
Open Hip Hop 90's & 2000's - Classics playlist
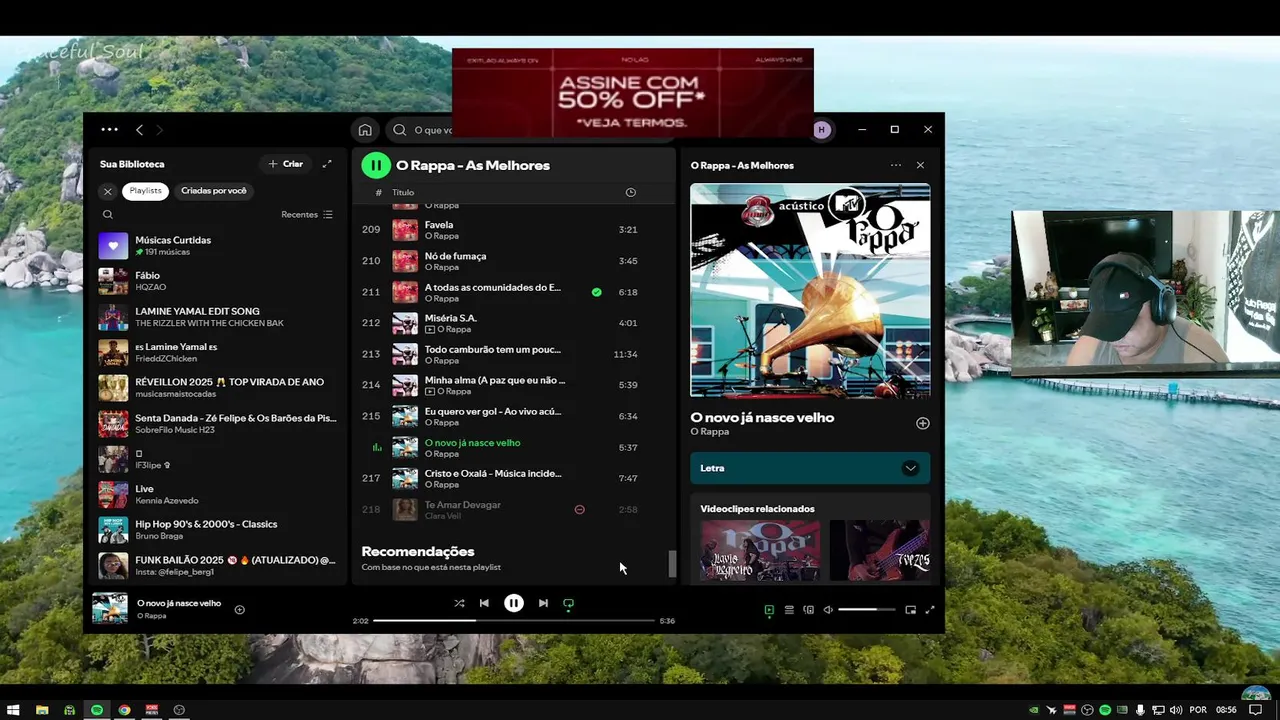click(x=218, y=530)
